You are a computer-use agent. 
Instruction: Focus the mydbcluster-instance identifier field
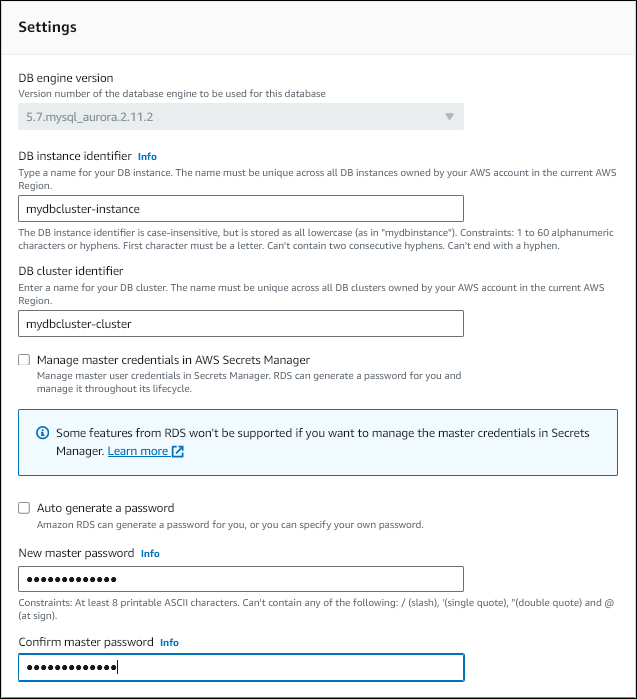tap(241, 208)
